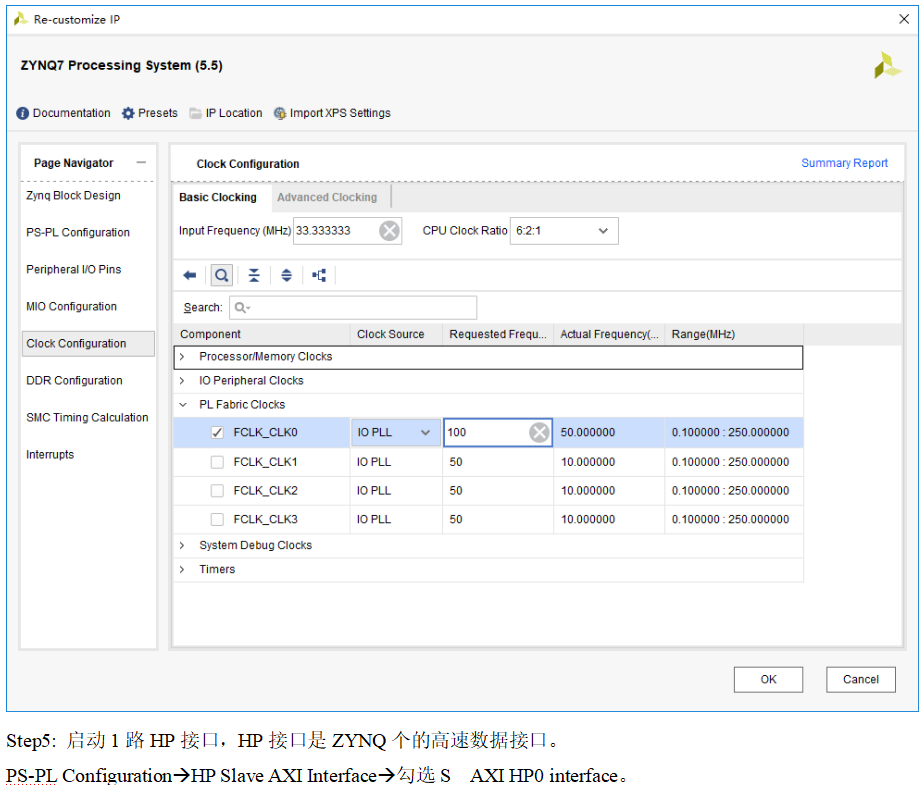Select the FCLK_CLK3 actual frequency cell
The image size is (923, 785).
point(609,519)
